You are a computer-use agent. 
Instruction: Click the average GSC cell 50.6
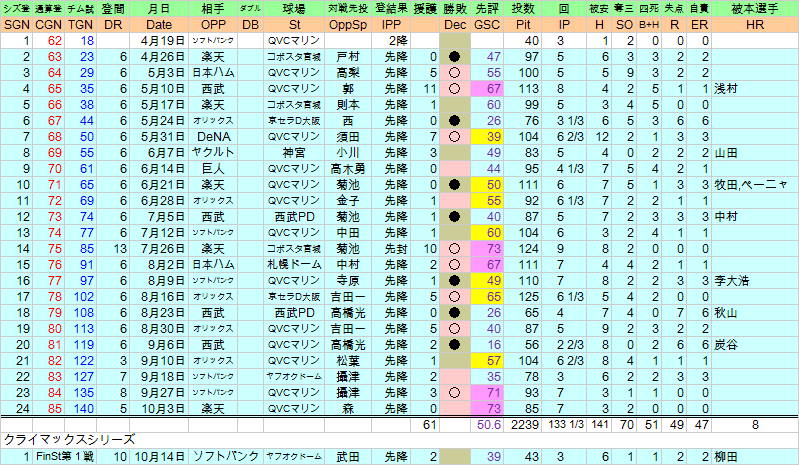click(x=487, y=425)
